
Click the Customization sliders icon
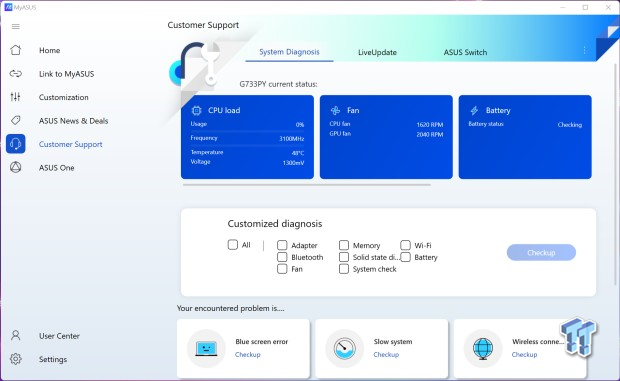pos(15,97)
